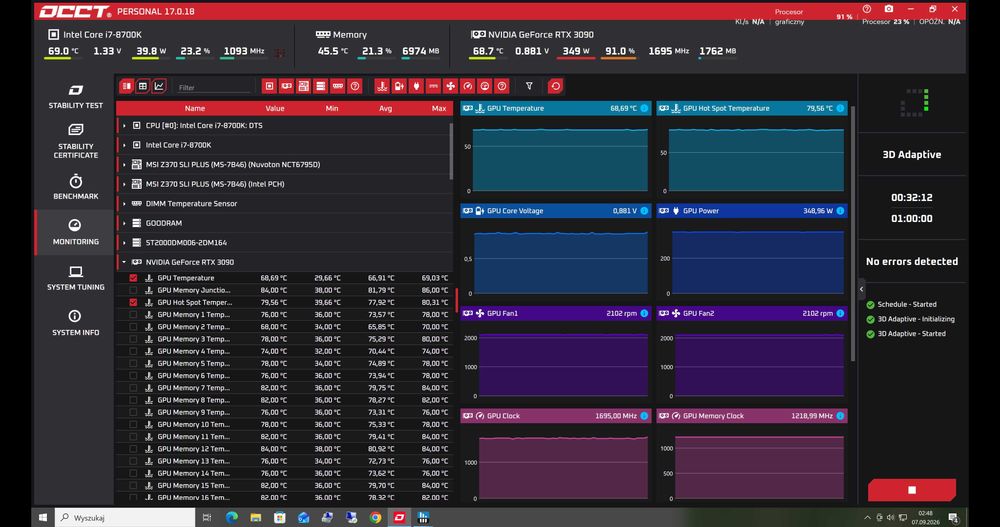The height and width of the screenshot is (527, 1000).
Task: Toggle the storage drive sensor filter icon
Action: tap(321, 86)
